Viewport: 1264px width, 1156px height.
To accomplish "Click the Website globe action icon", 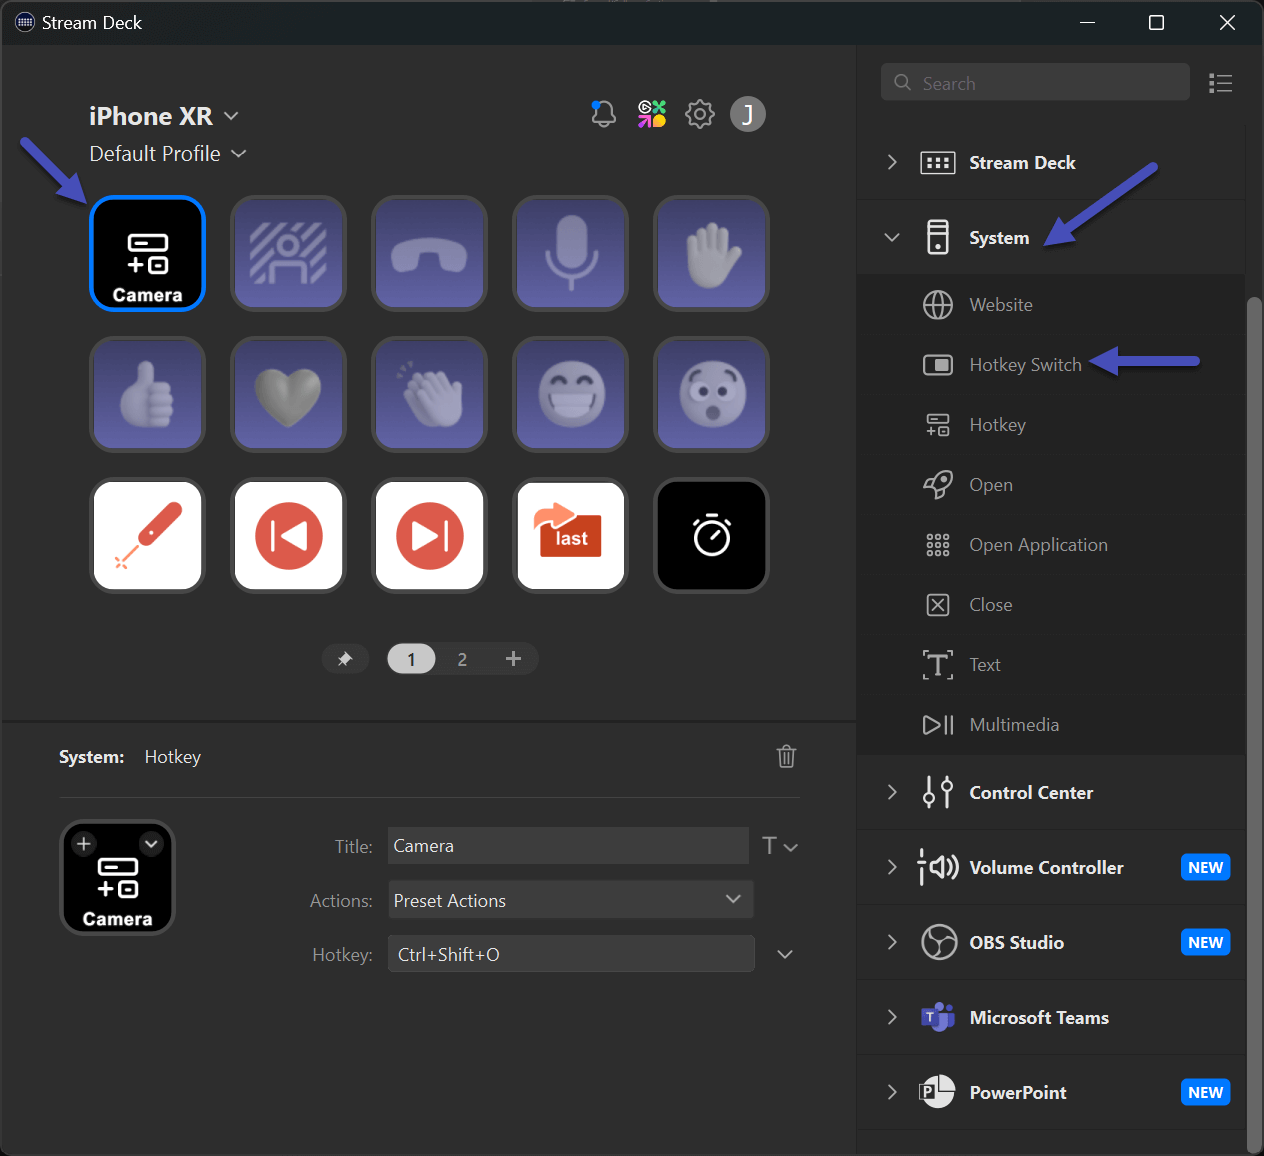I will [937, 304].
